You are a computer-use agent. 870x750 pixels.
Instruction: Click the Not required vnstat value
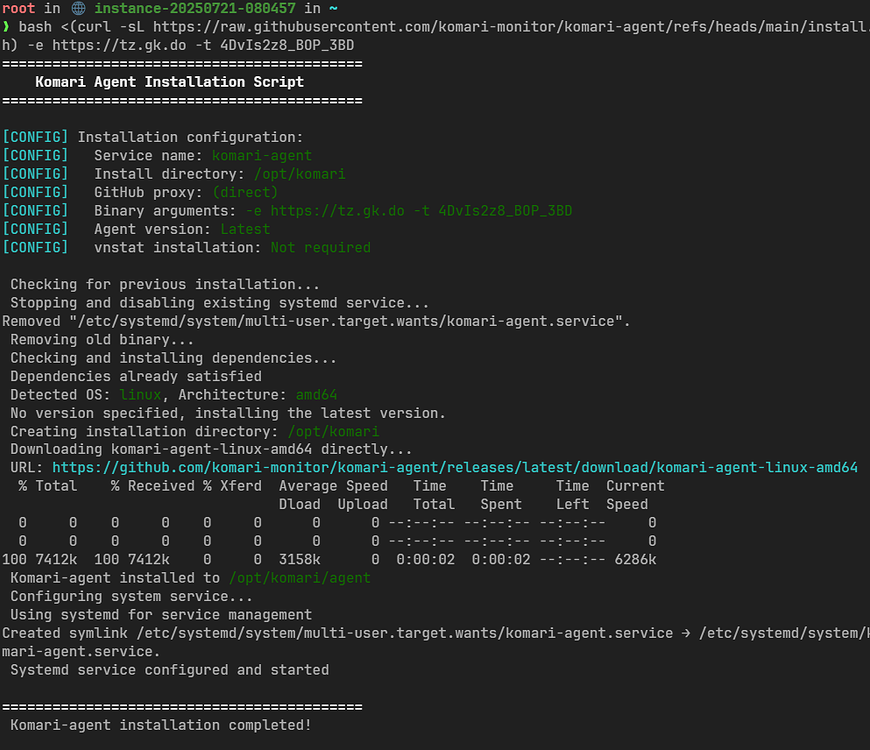[x=320, y=247]
